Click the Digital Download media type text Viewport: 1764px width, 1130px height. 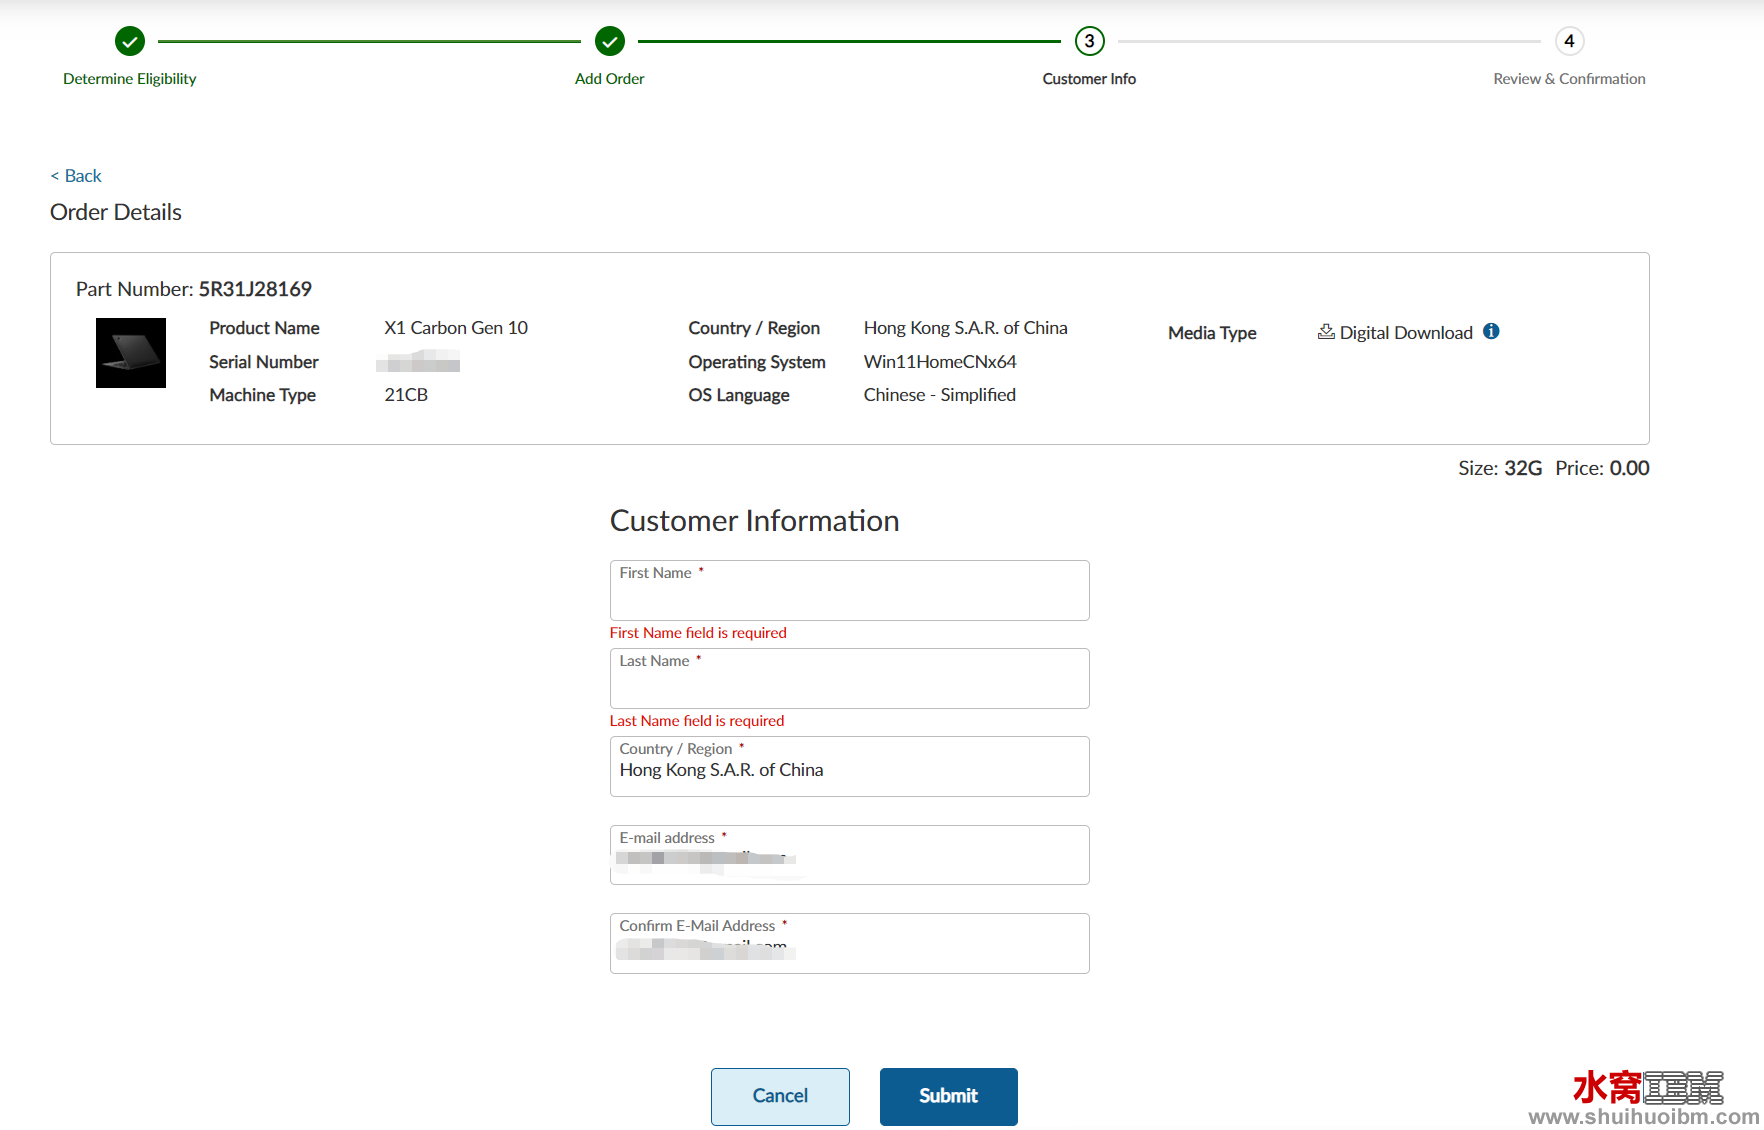(x=1406, y=333)
